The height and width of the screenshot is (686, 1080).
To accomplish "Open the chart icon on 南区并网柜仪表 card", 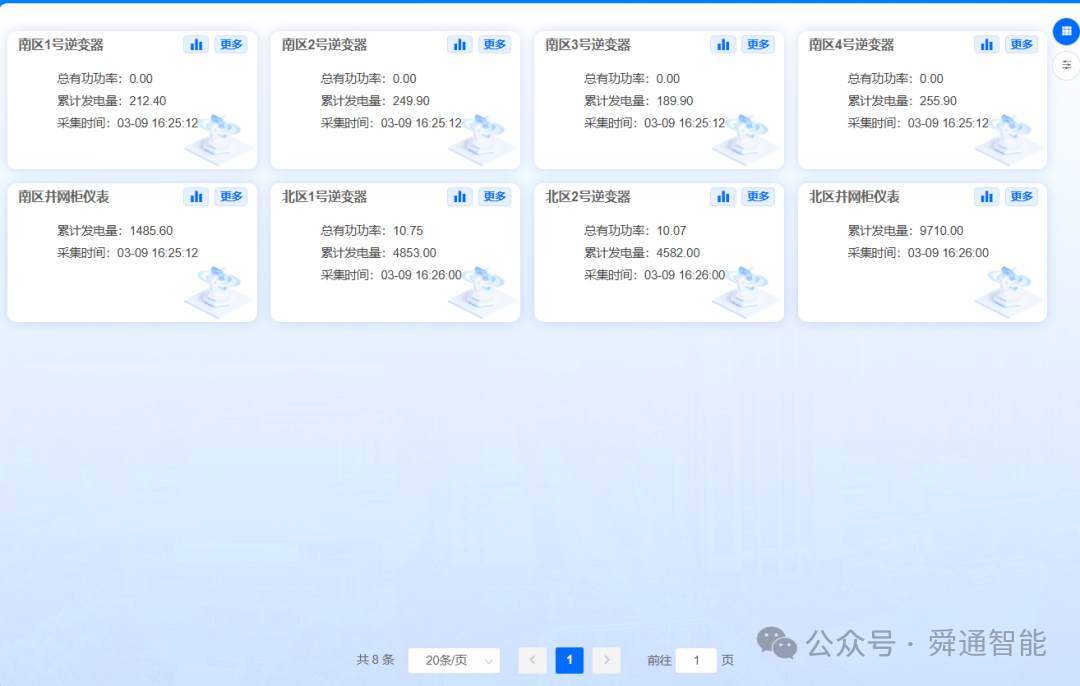I will [x=196, y=196].
